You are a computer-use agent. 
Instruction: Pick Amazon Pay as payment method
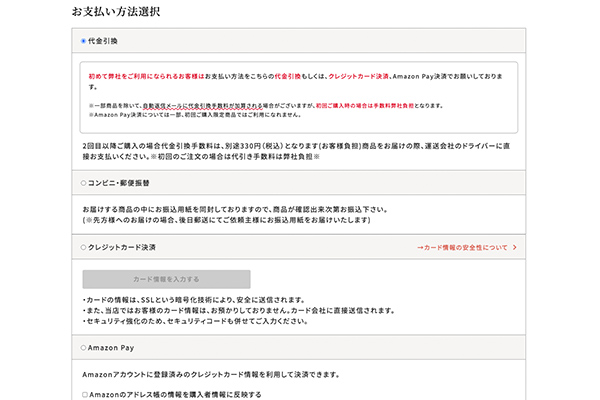84,348
